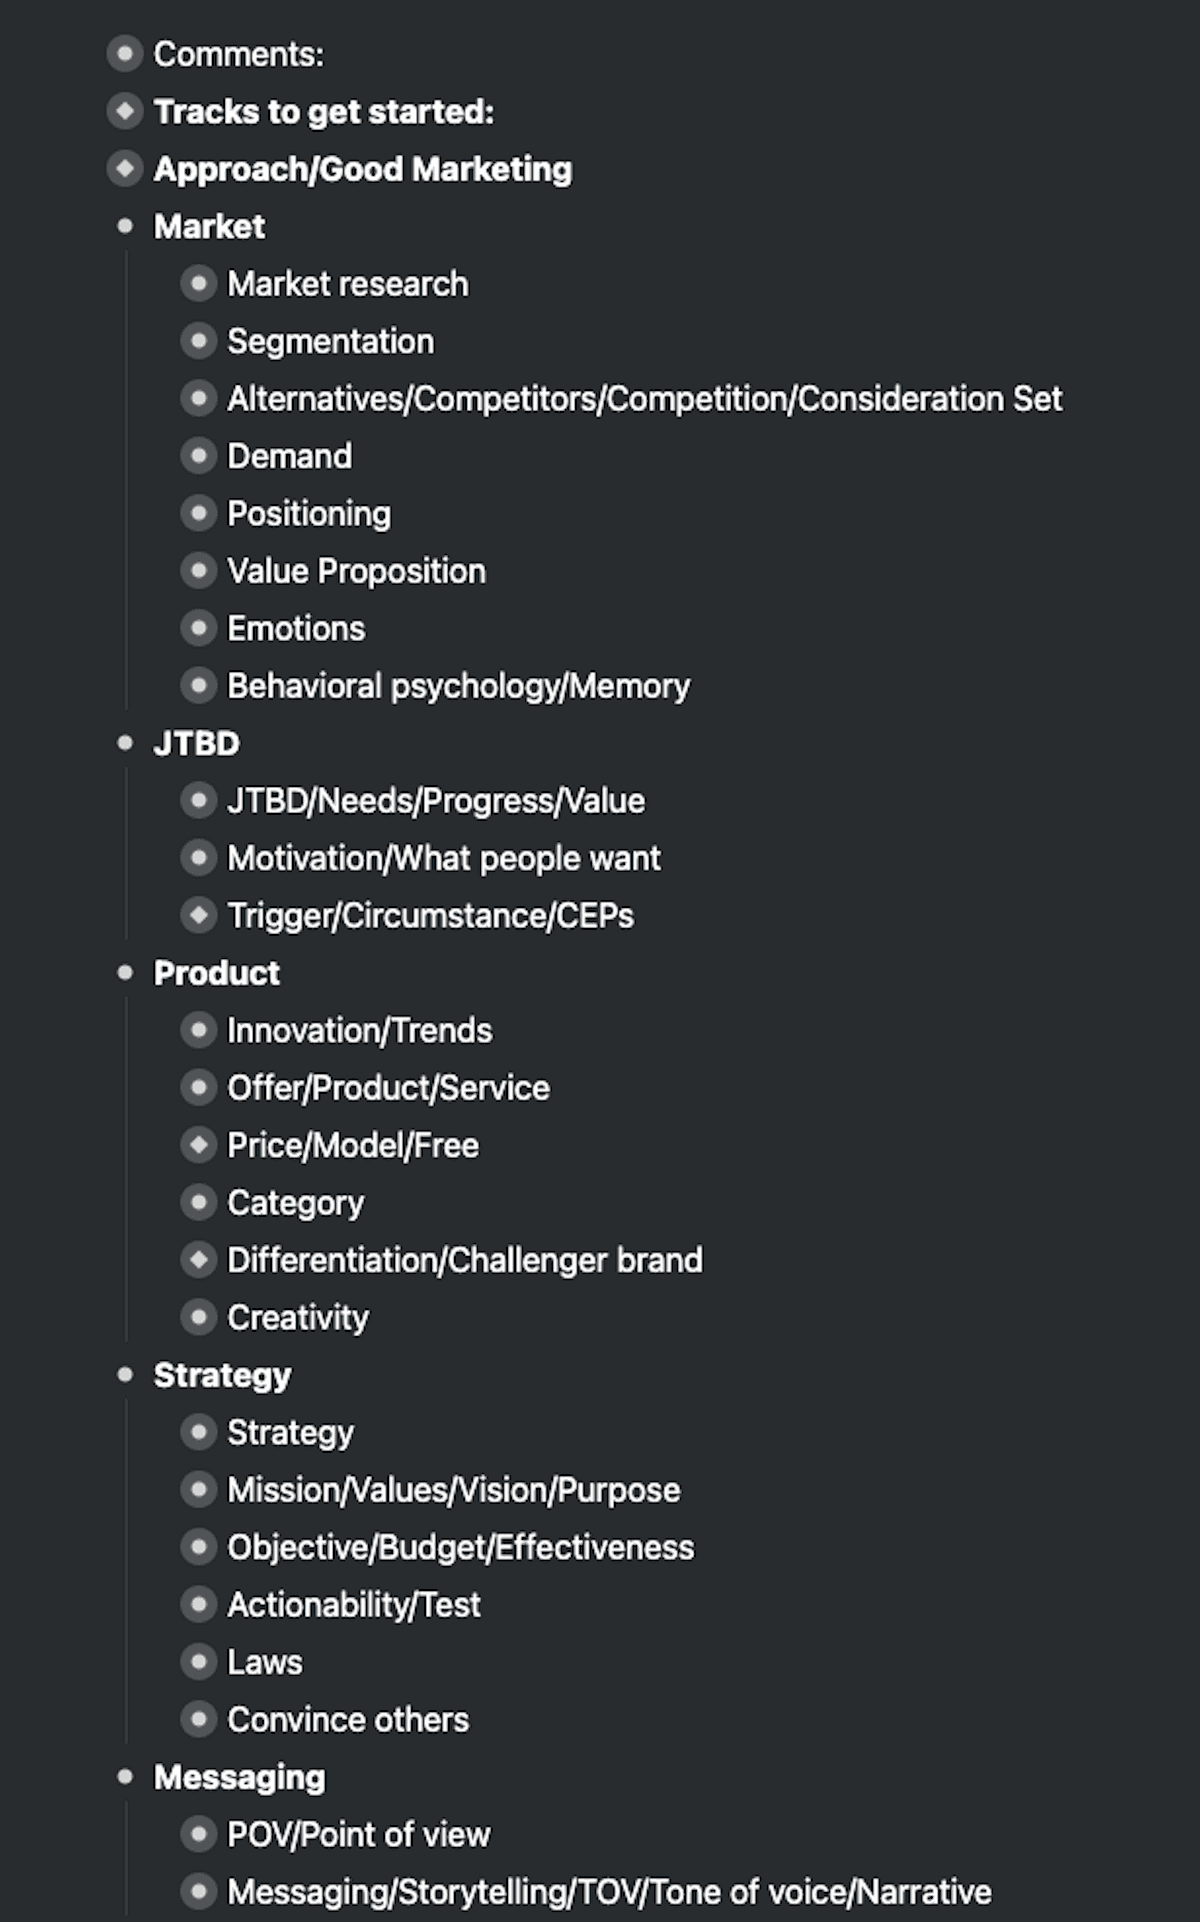1200x1922 pixels.
Task: Toggle the Messaging heading bullet
Action: [125, 1777]
